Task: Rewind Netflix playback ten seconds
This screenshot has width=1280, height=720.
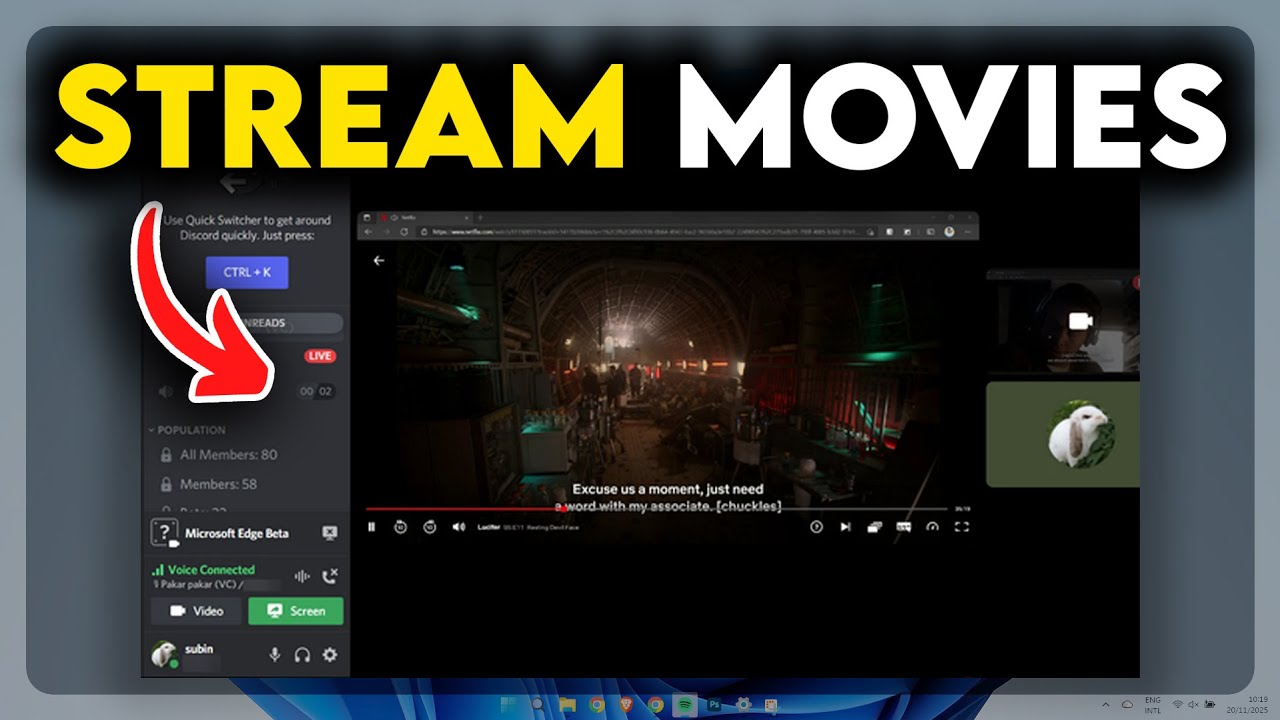Action: pyautogui.click(x=400, y=527)
